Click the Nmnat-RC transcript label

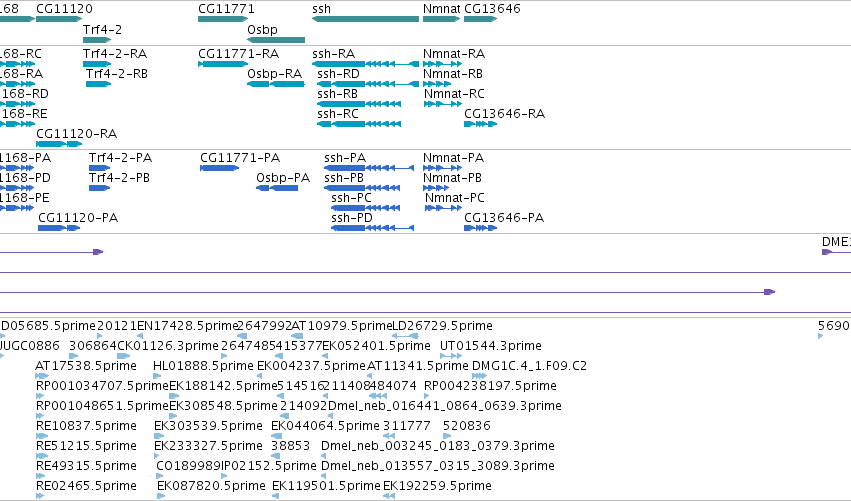tap(454, 94)
